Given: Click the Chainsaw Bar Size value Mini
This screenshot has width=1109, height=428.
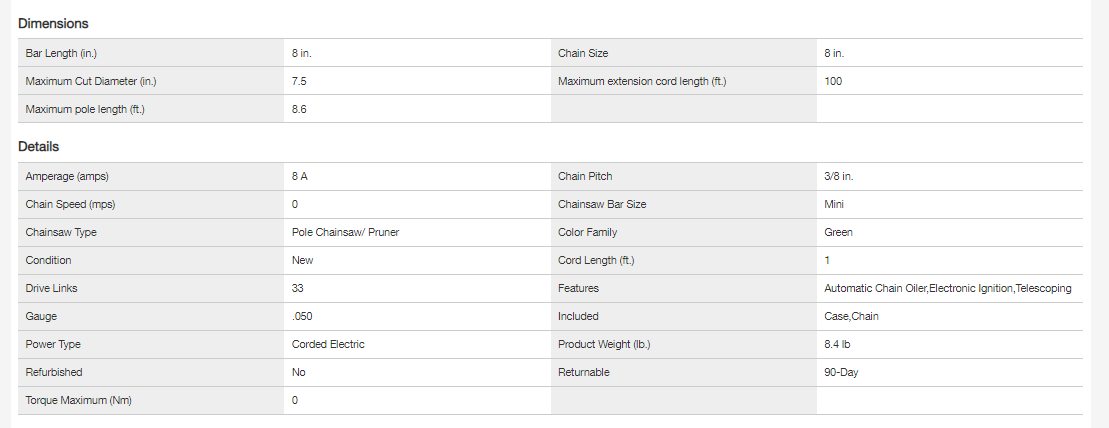Looking at the screenshot, I should (835, 204).
